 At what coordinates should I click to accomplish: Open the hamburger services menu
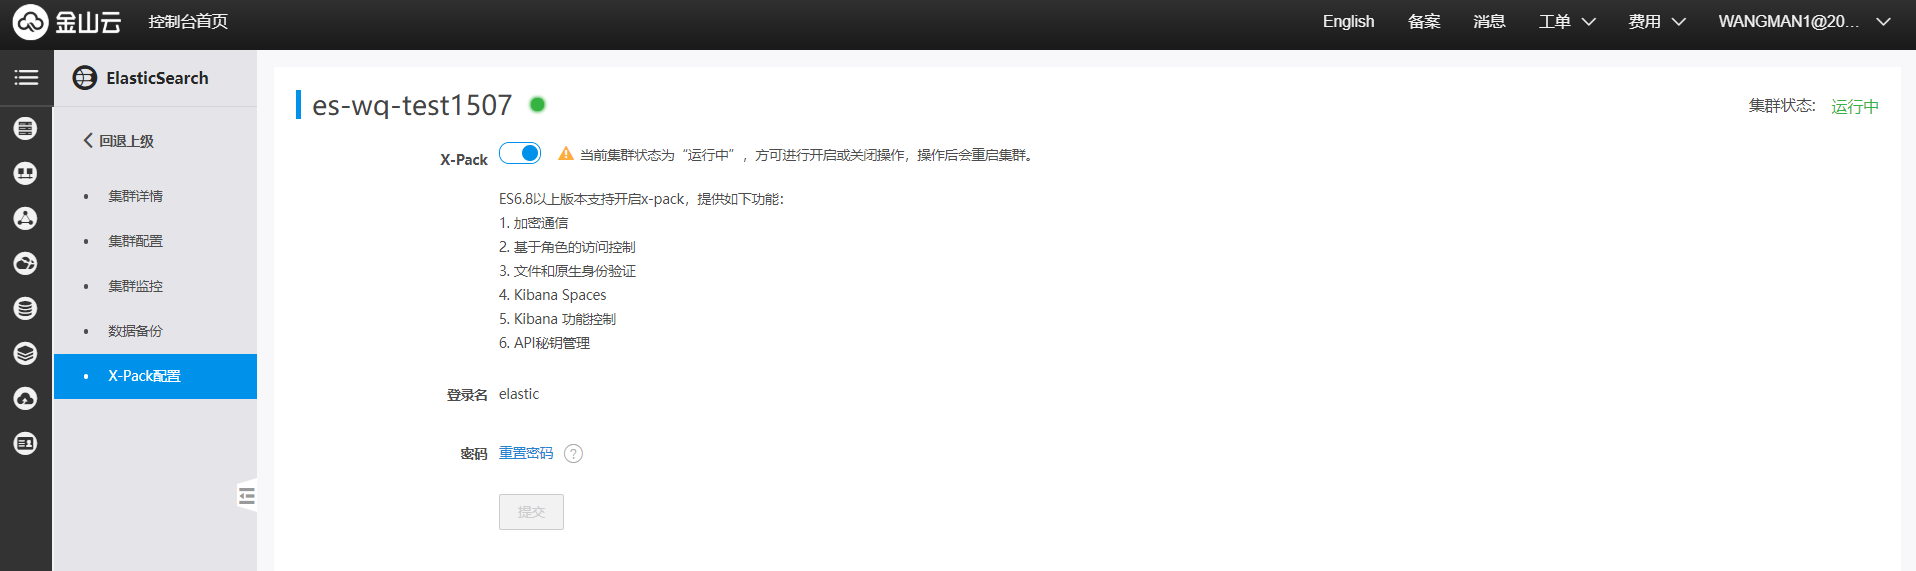pyautogui.click(x=26, y=77)
